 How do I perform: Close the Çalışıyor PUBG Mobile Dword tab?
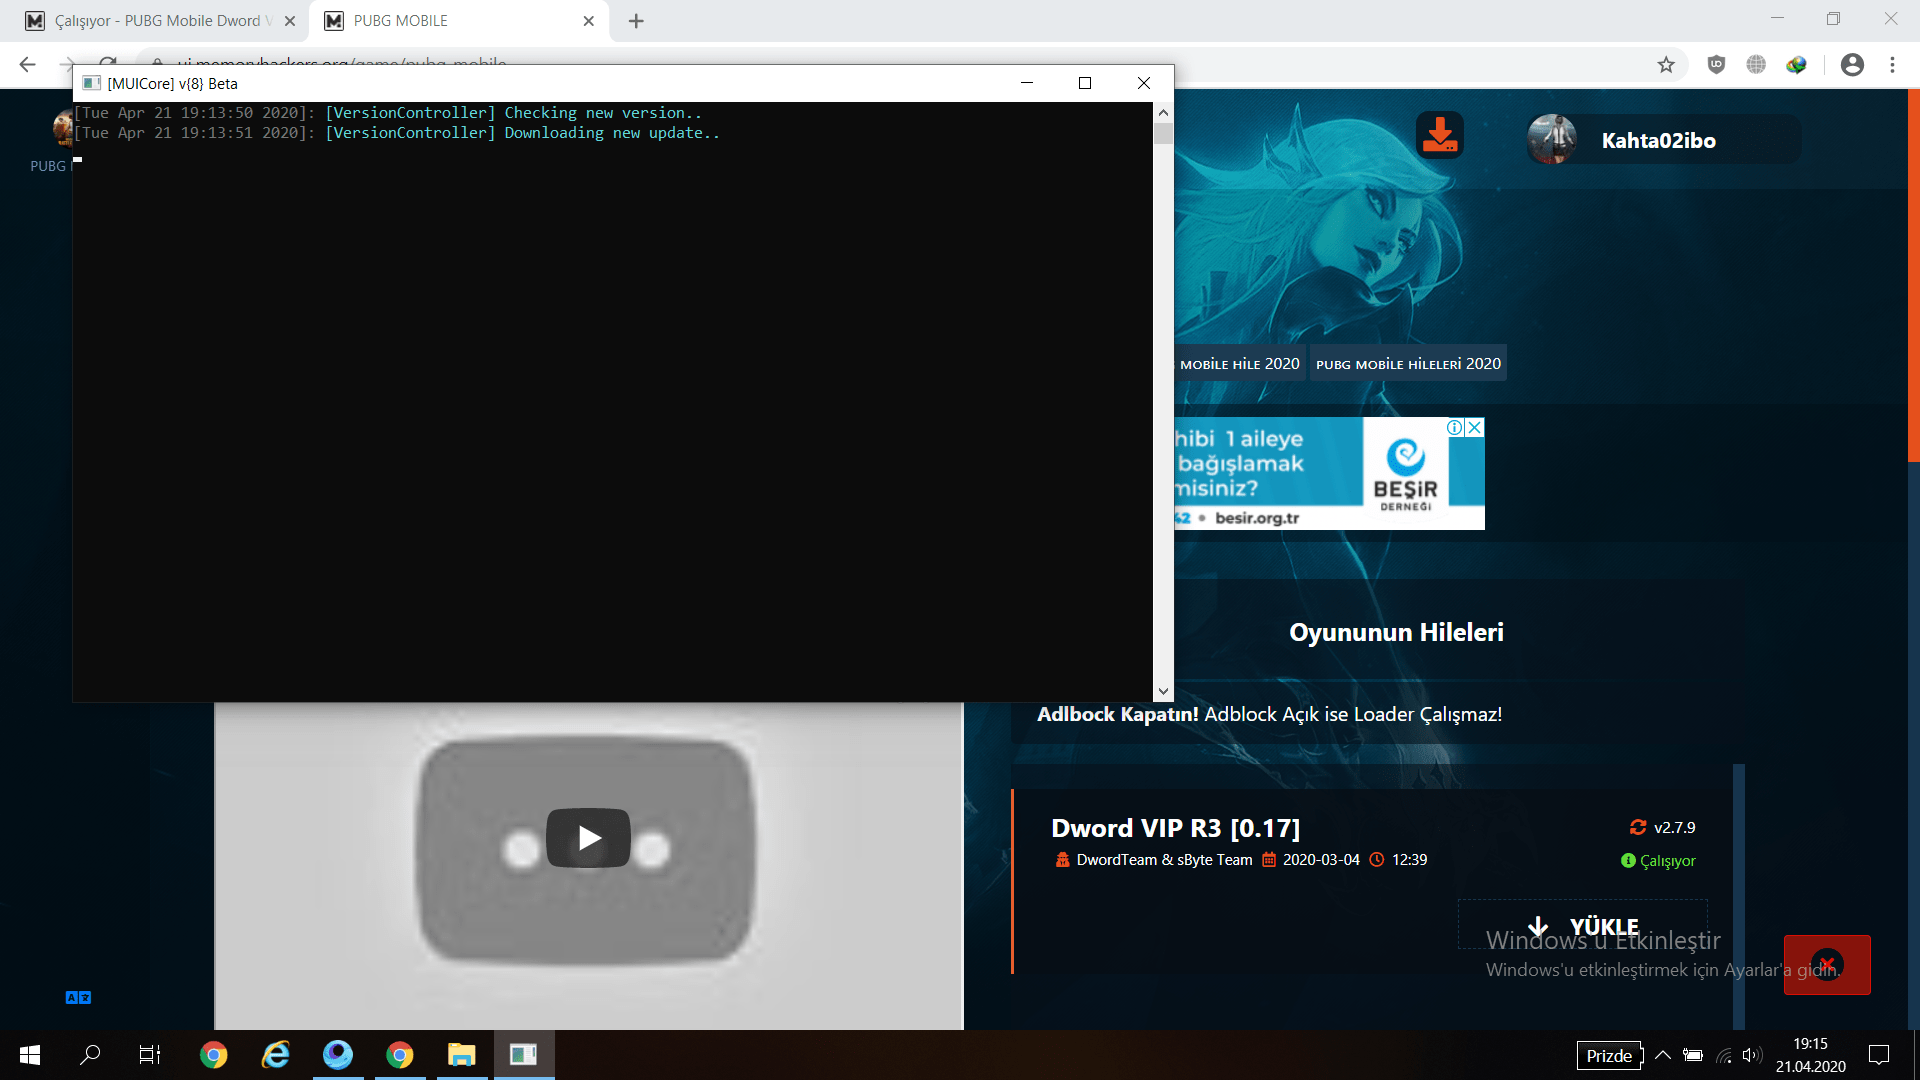tap(289, 21)
